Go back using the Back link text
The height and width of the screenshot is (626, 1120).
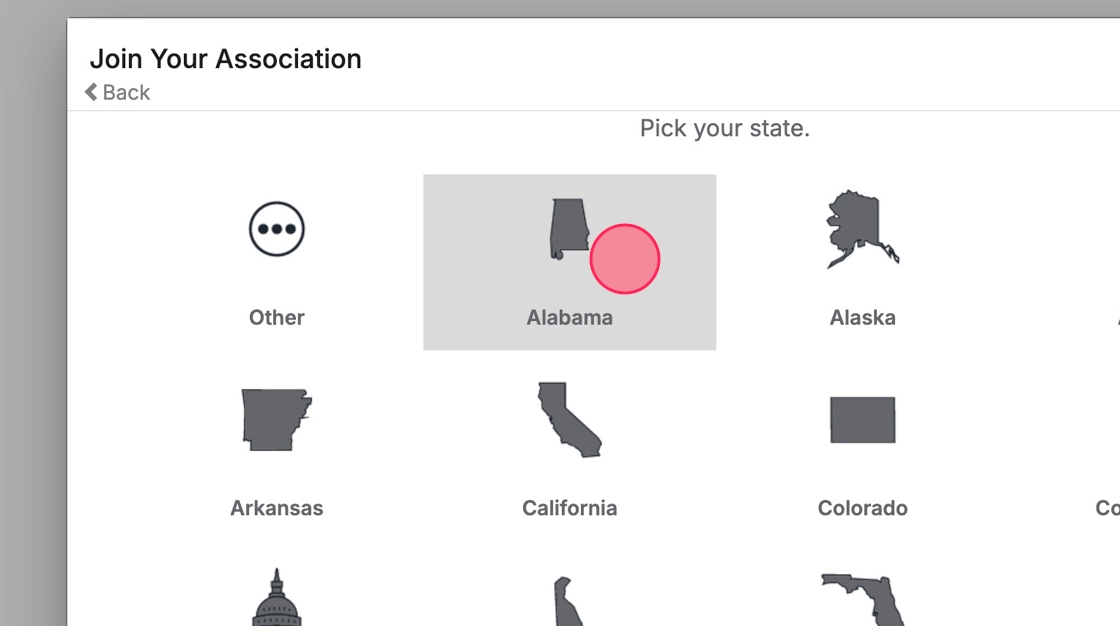pyautogui.click(x=126, y=92)
